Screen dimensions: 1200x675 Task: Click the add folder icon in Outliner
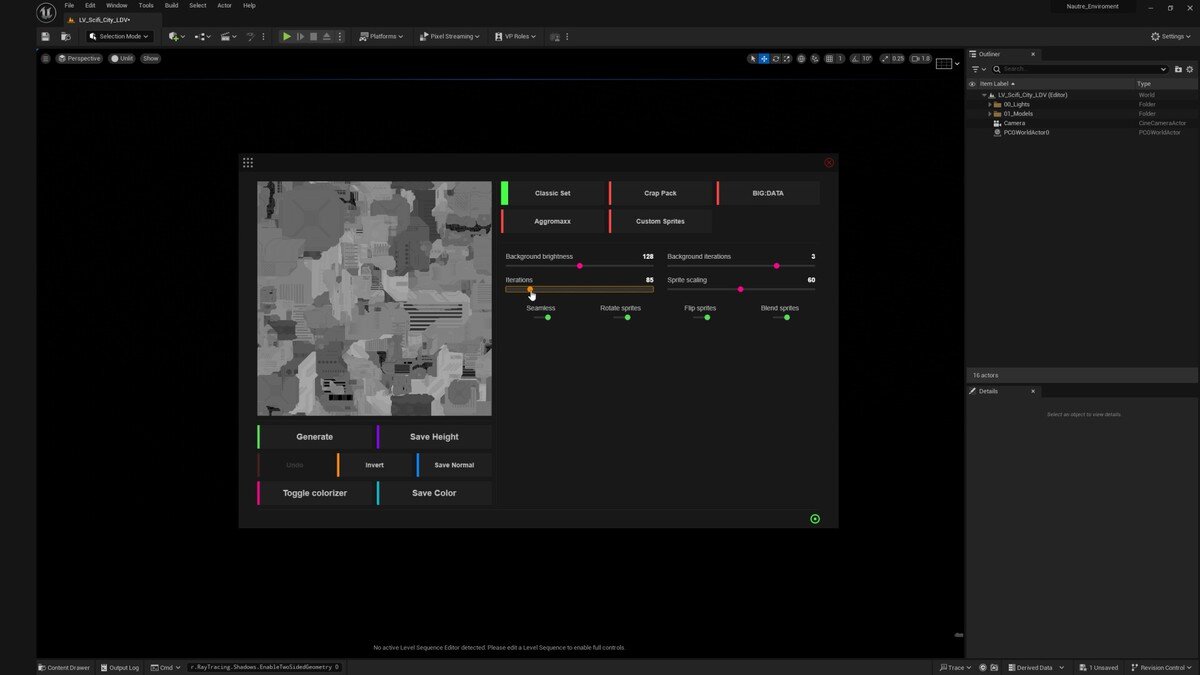tap(1178, 69)
